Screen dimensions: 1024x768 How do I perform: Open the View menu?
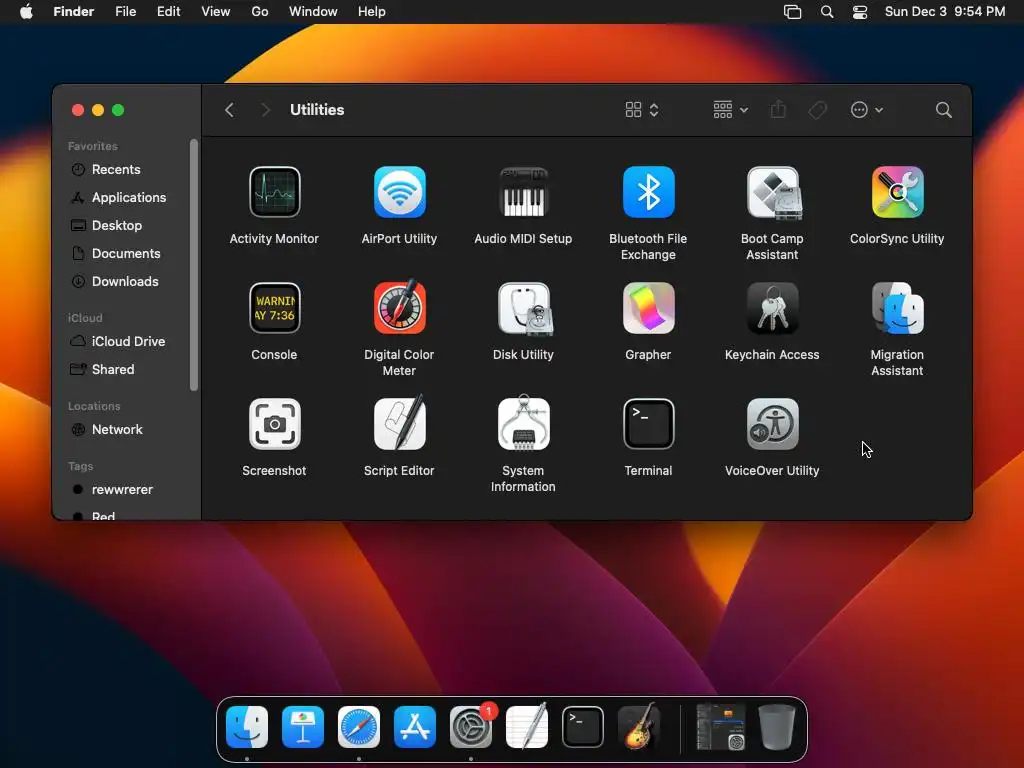[x=216, y=12]
